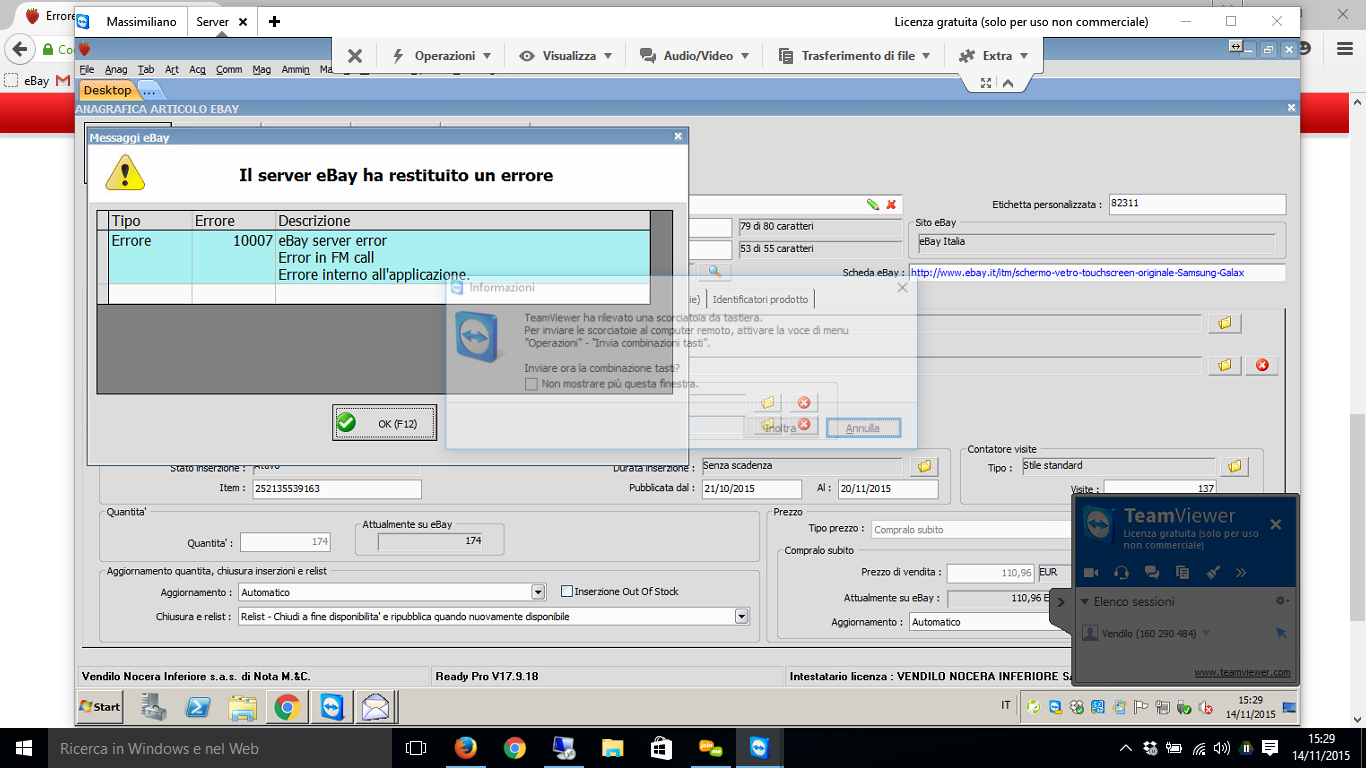Viewport: 1366px width, 768px height.
Task: Collapse Elenco sessioni section
Action: coord(1085,602)
